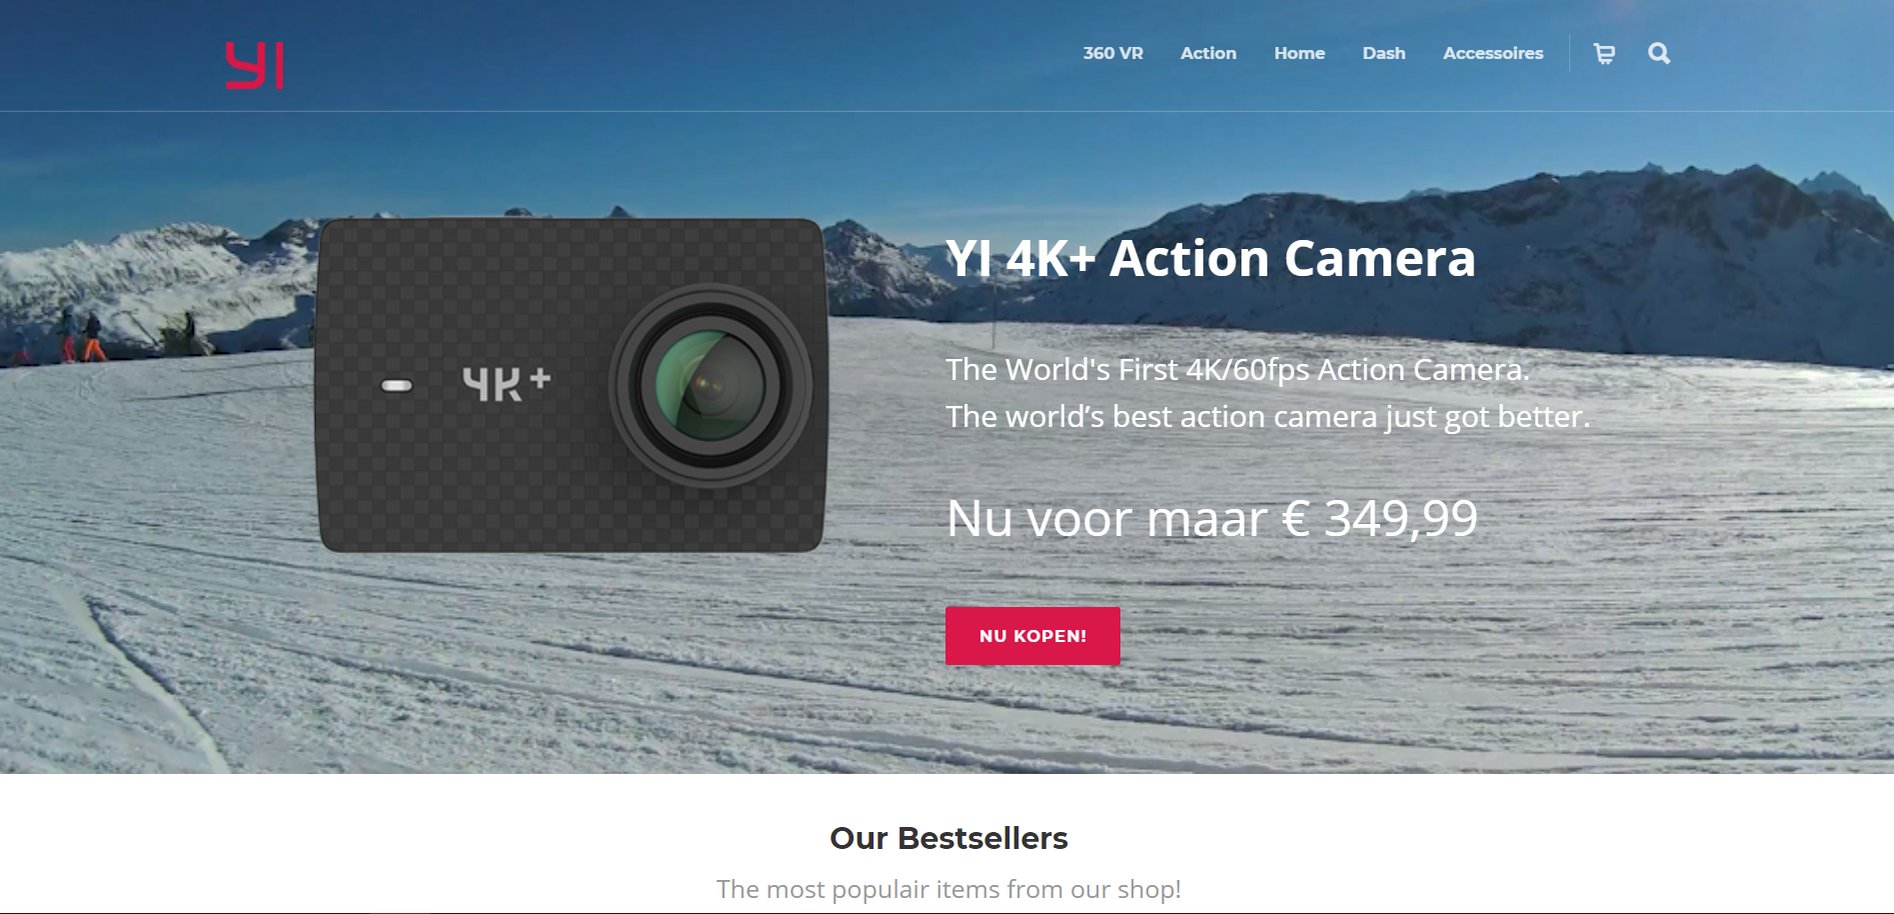Viewport: 1894px width, 914px height.
Task: Click the camera lens in the product image
Action: (710, 385)
